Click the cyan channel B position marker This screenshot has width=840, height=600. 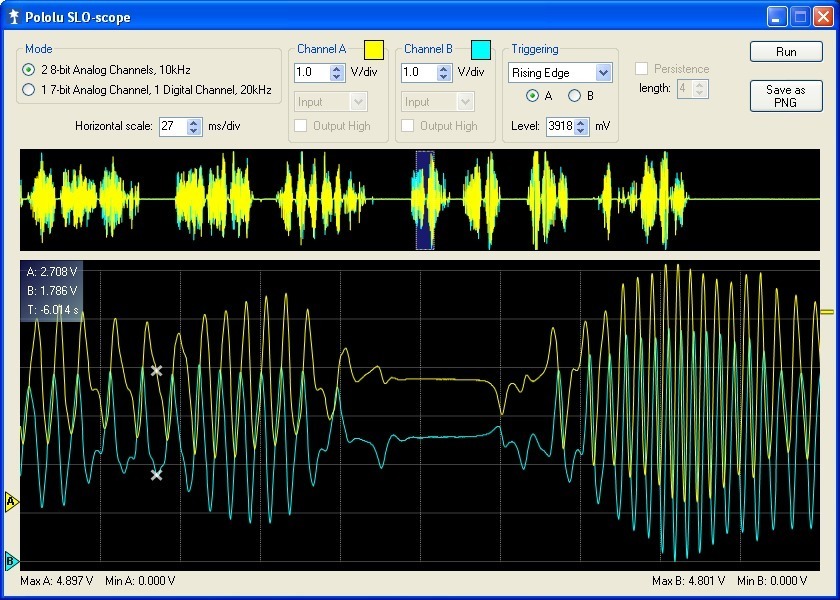(x=12, y=560)
